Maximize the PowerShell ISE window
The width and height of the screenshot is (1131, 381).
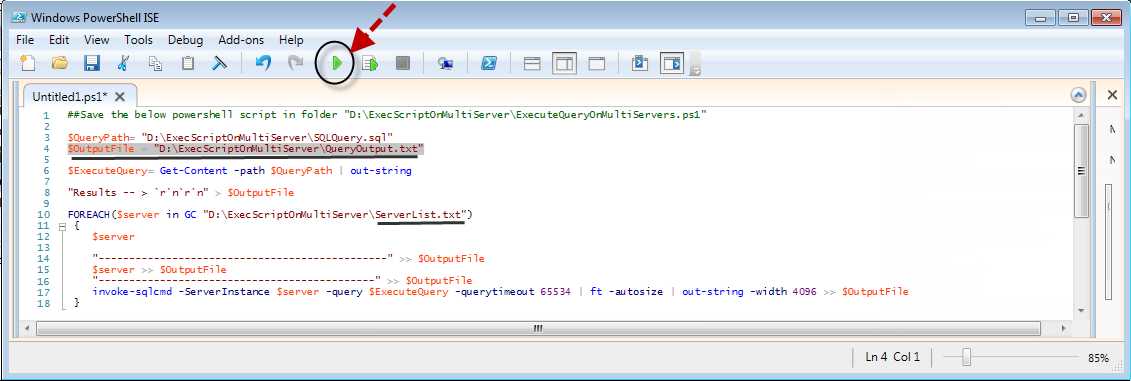(x=1073, y=18)
